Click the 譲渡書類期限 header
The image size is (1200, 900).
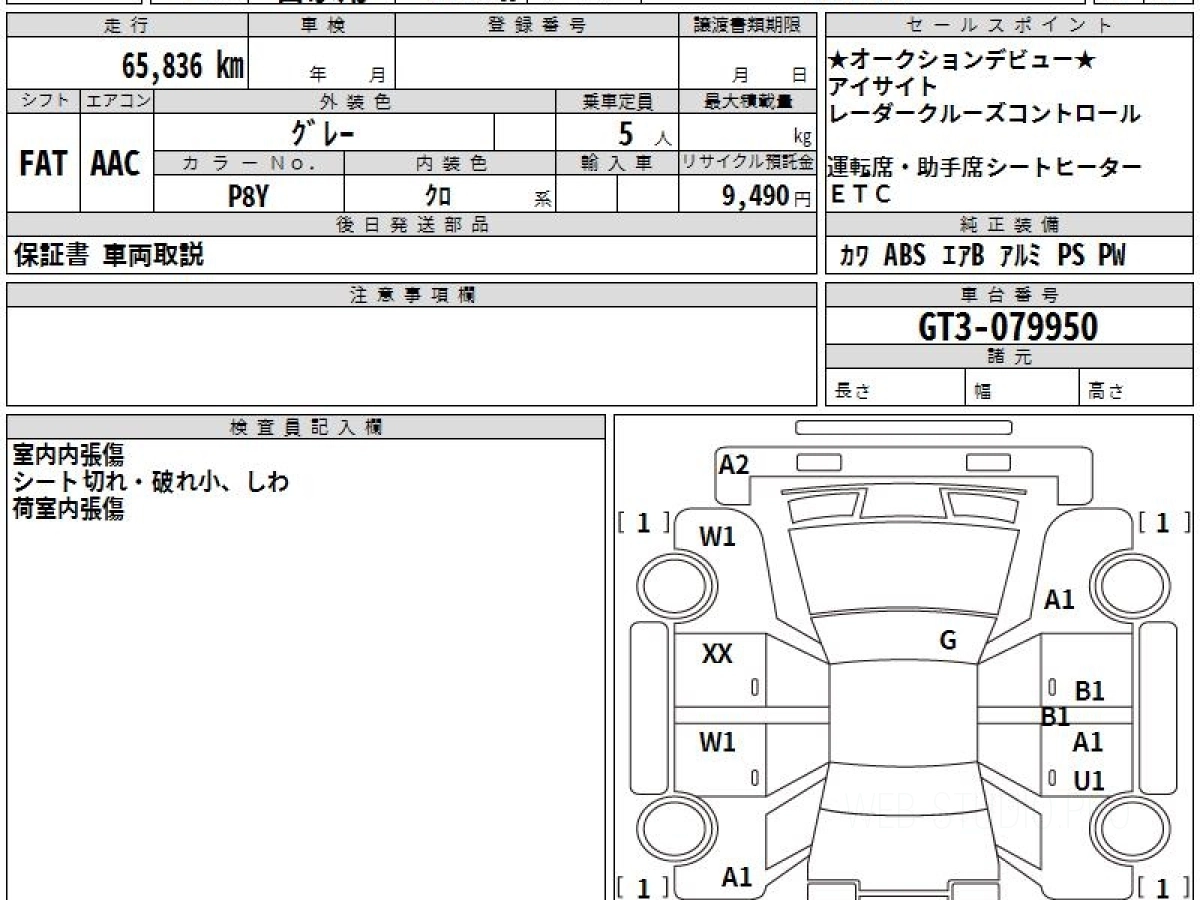pos(747,26)
